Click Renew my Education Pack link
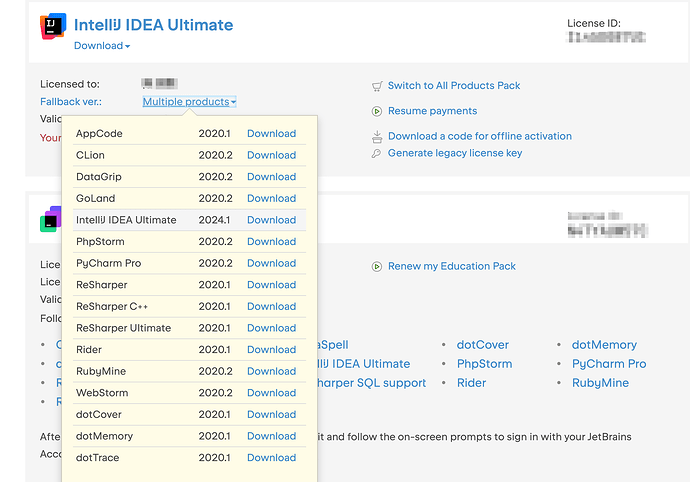This screenshot has width=690, height=482. pos(451,266)
